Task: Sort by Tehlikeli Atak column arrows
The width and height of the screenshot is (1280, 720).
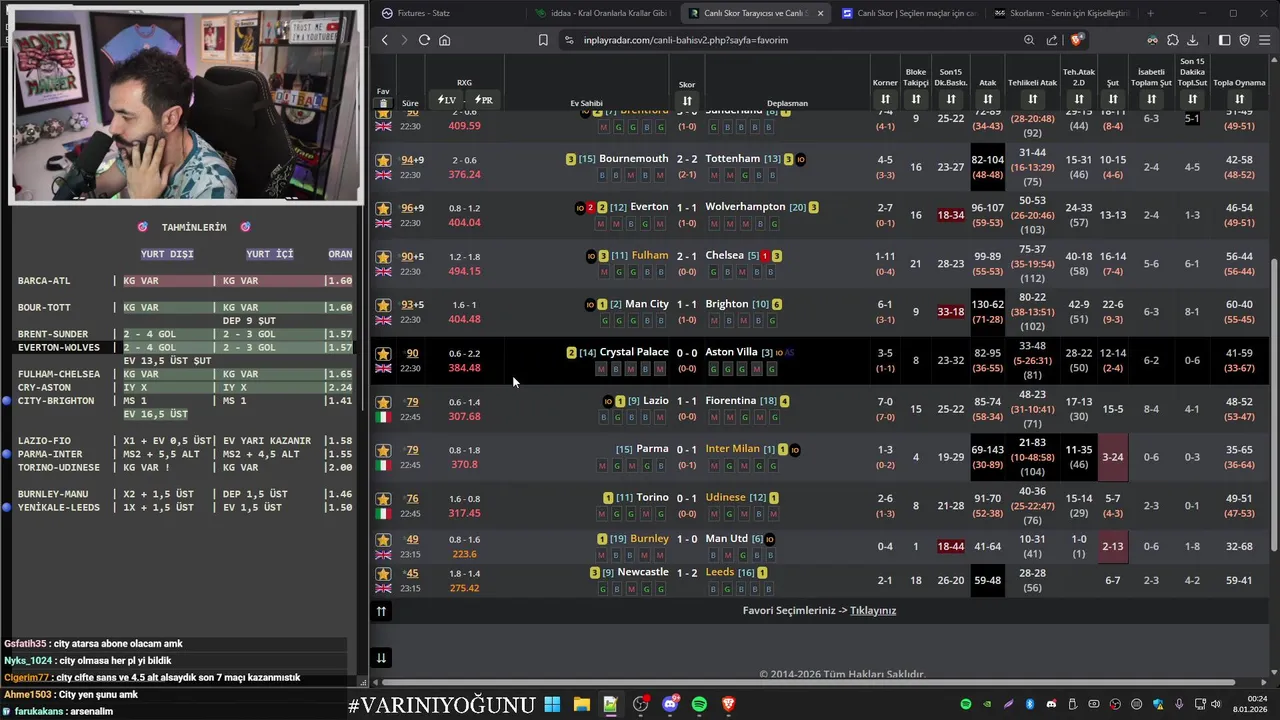Action: [1032, 99]
